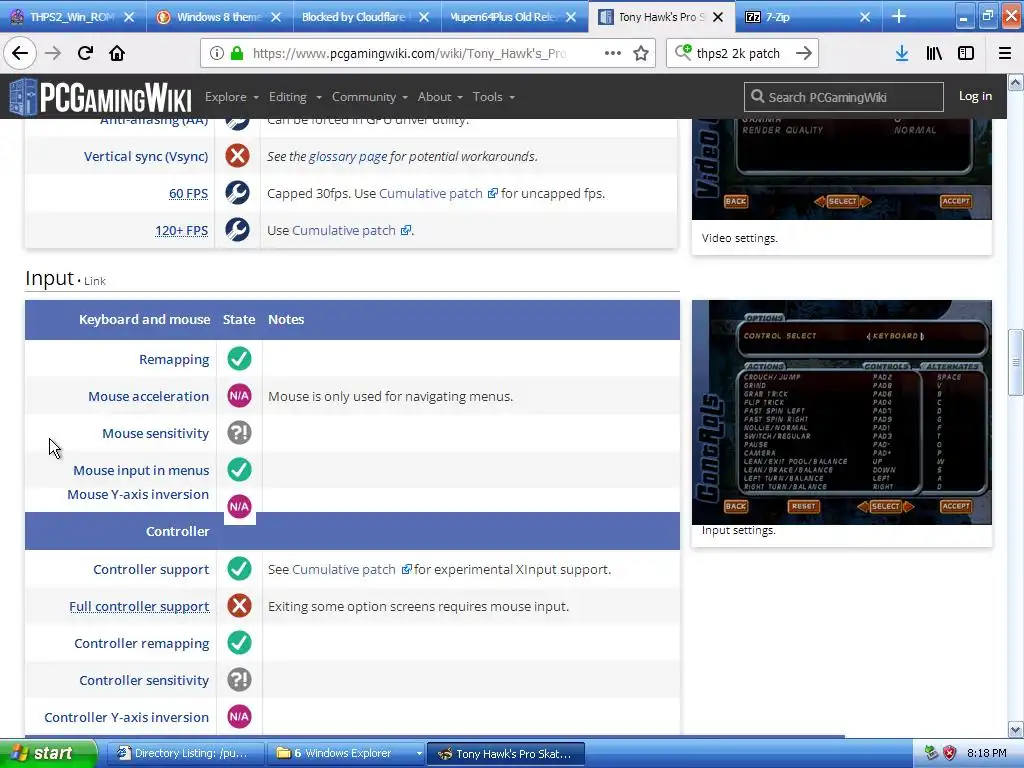Open the Firefox hamburger menu
This screenshot has width=1024, height=768.
(1005, 53)
